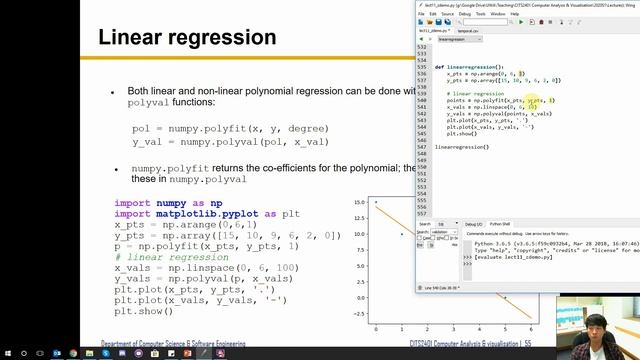This screenshot has height=360, width=640.
Task: Open Wing IDE feather icon on taskbar
Action: point(204,353)
